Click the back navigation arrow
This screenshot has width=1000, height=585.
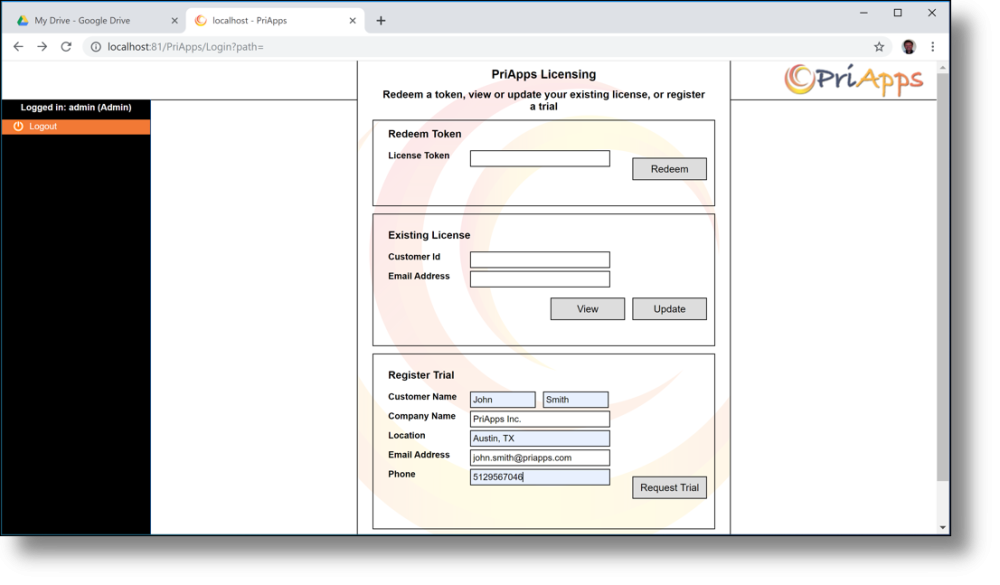18,46
